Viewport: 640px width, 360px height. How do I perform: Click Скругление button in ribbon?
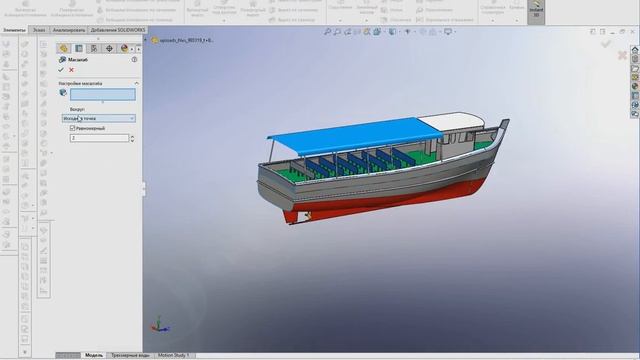point(340,5)
